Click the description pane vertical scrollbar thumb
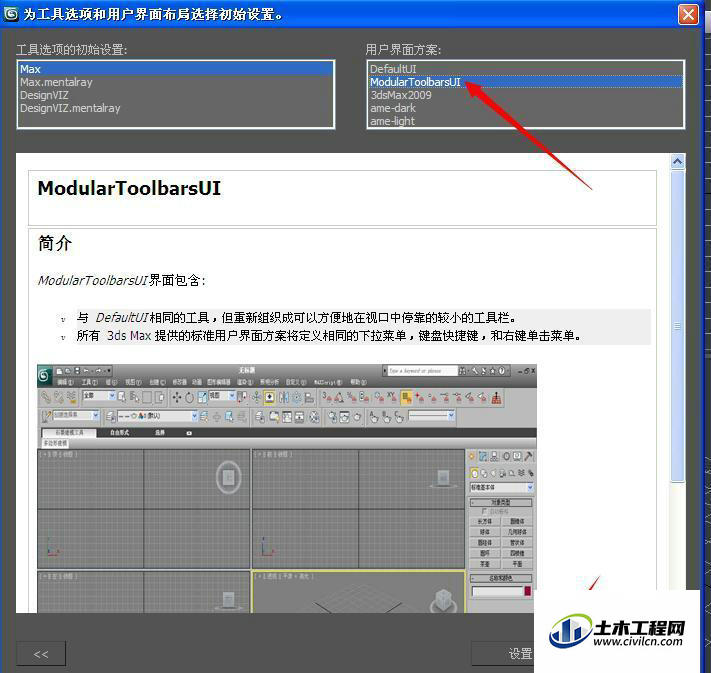The image size is (711, 673). click(x=677, y=326)
